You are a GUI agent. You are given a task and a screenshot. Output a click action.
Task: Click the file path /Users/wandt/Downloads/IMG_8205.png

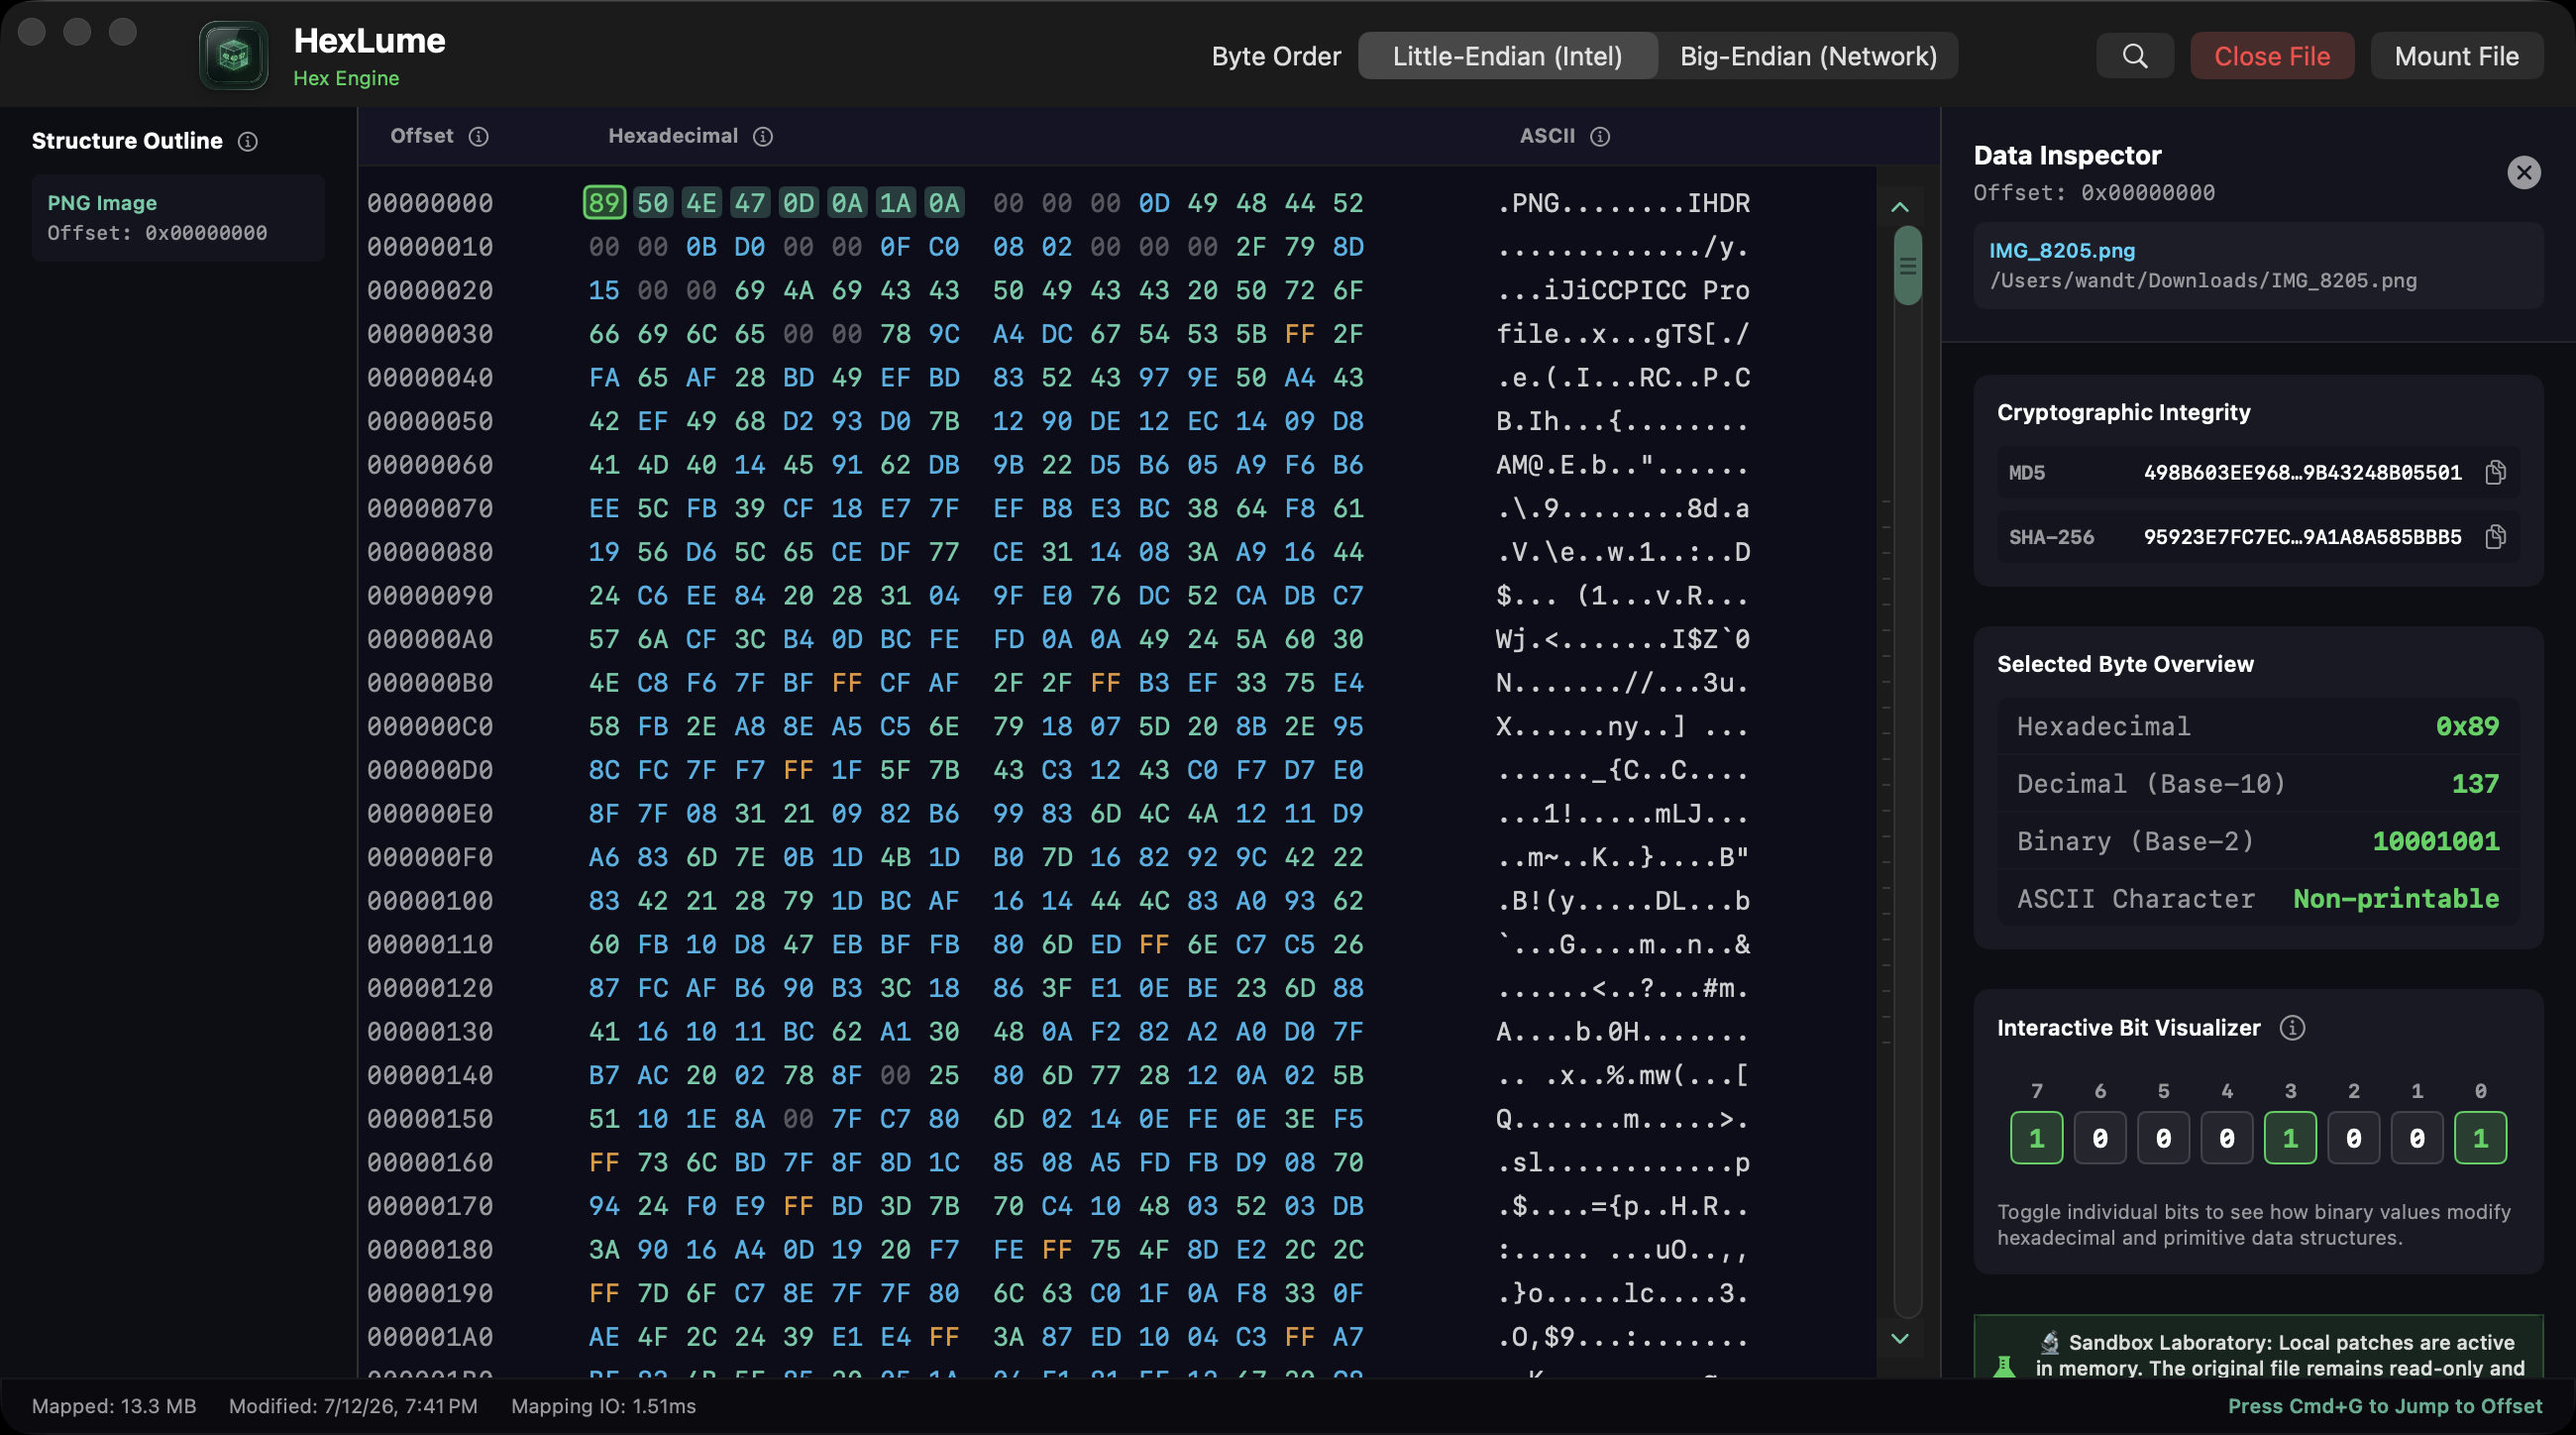coord(2203,280)
